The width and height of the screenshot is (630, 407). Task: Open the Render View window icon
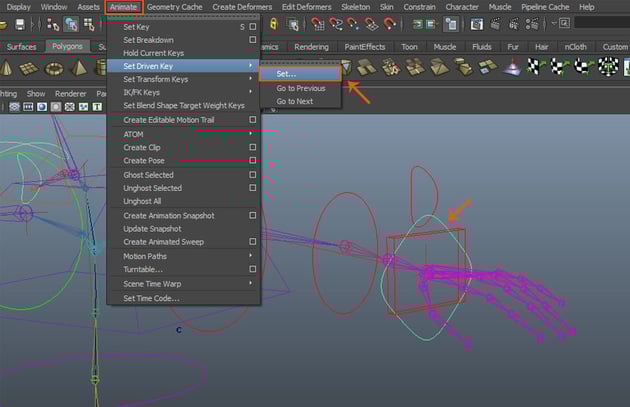pyautogui.click(x=477, y=24)
